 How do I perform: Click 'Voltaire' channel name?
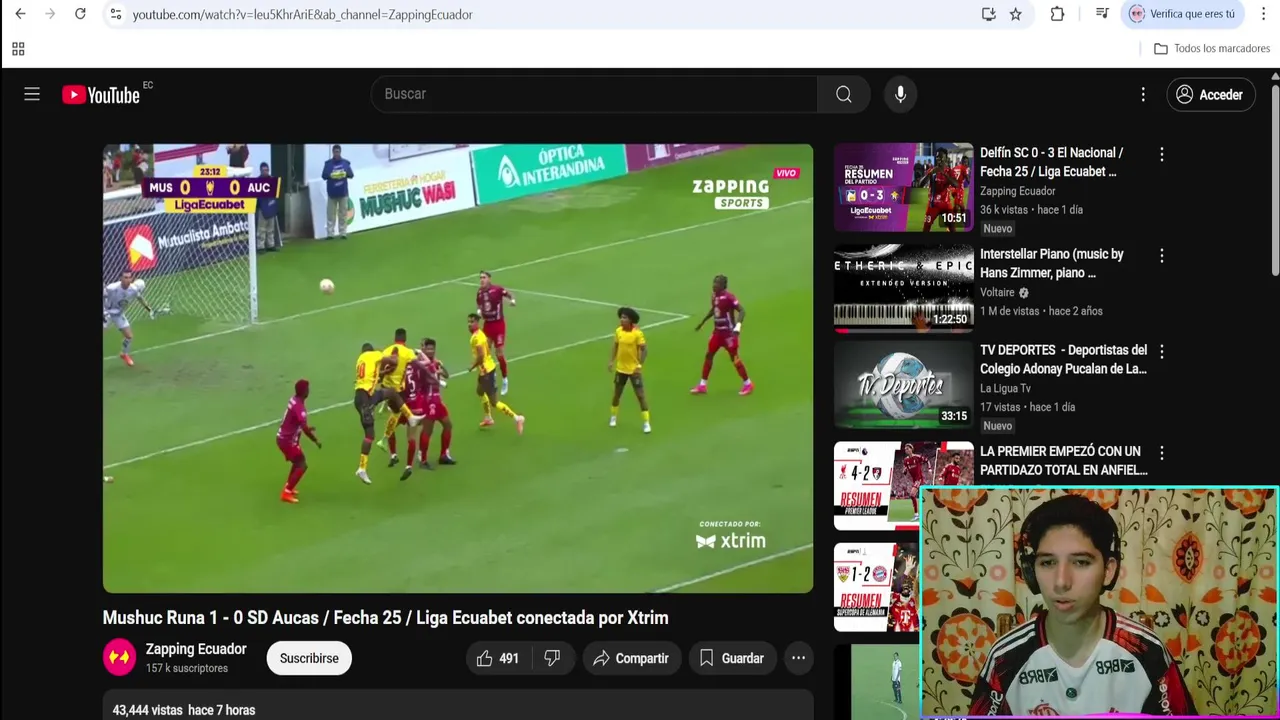(x=997, y=292)
